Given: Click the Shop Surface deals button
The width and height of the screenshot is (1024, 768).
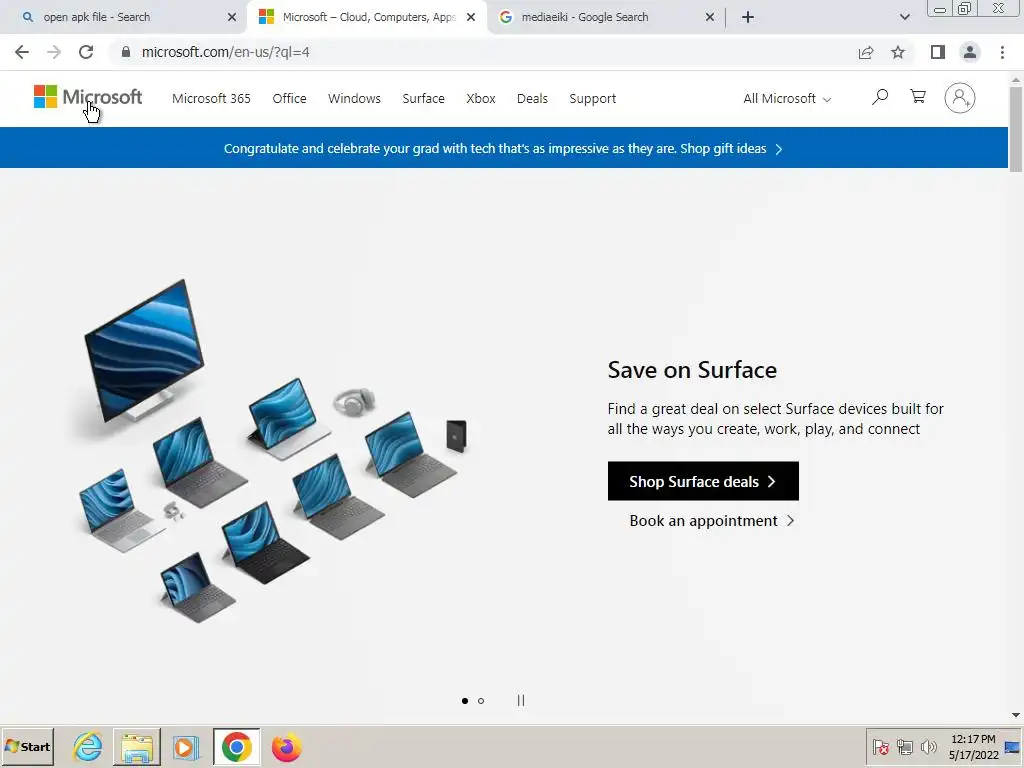Looking at the screenshot, I should point(703,481).
